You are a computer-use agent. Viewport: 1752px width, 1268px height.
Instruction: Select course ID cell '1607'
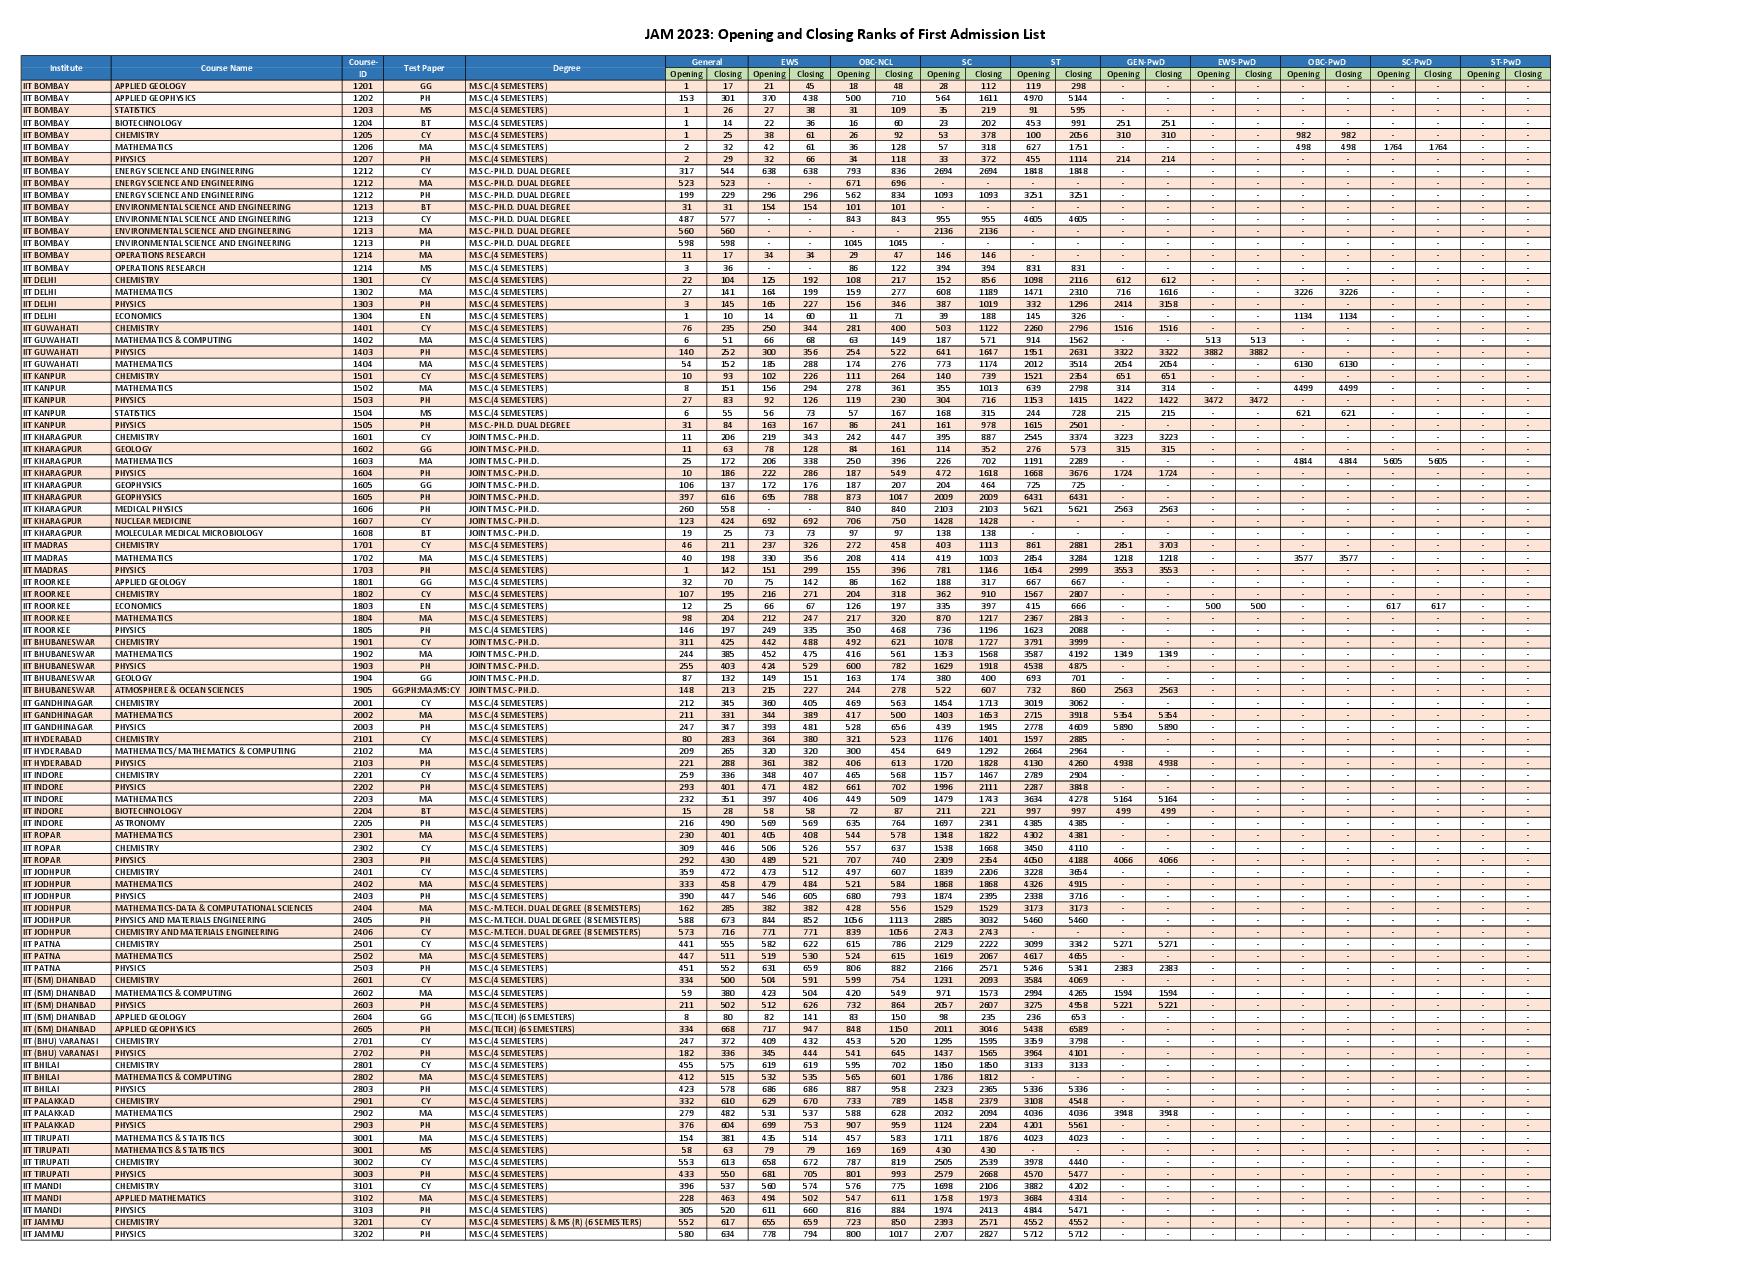(363, 521)
